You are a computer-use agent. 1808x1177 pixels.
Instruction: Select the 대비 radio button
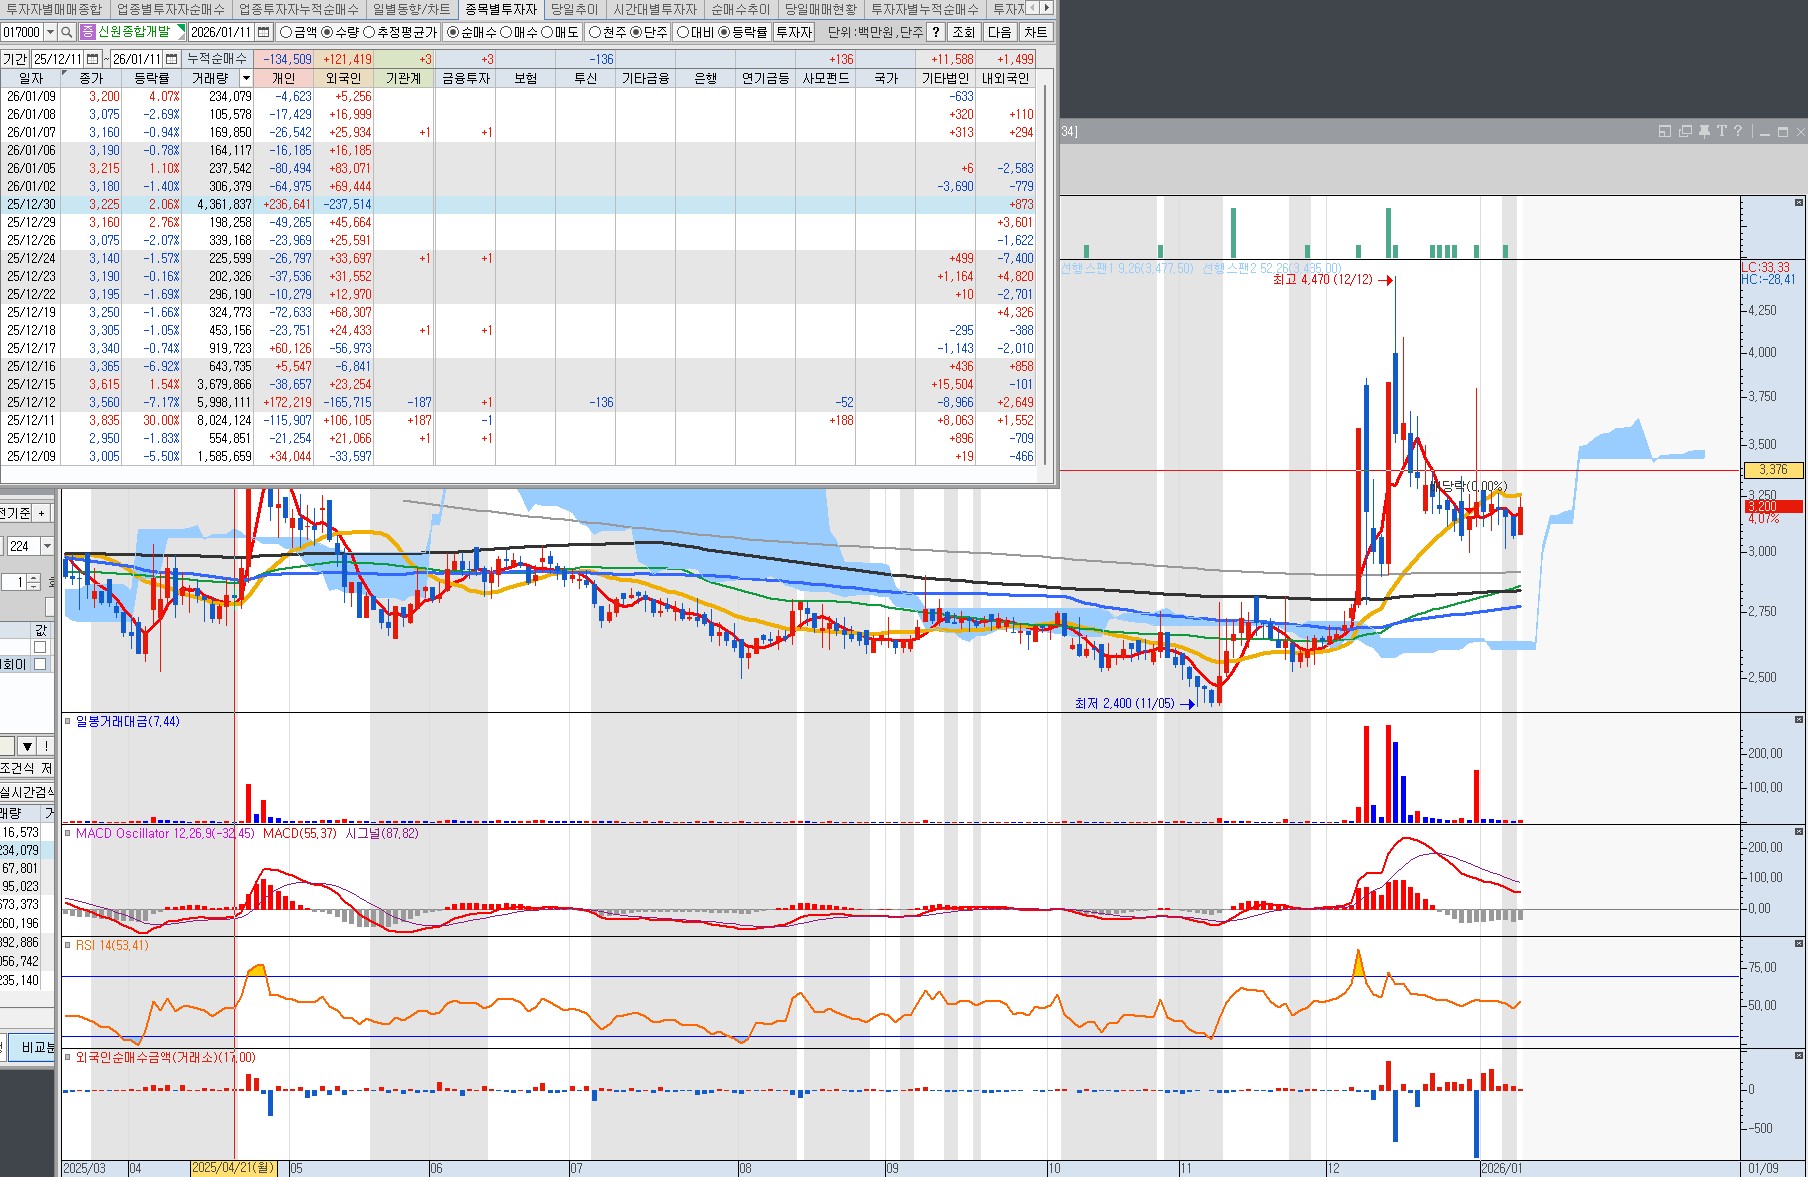click(x=683, y=32)
